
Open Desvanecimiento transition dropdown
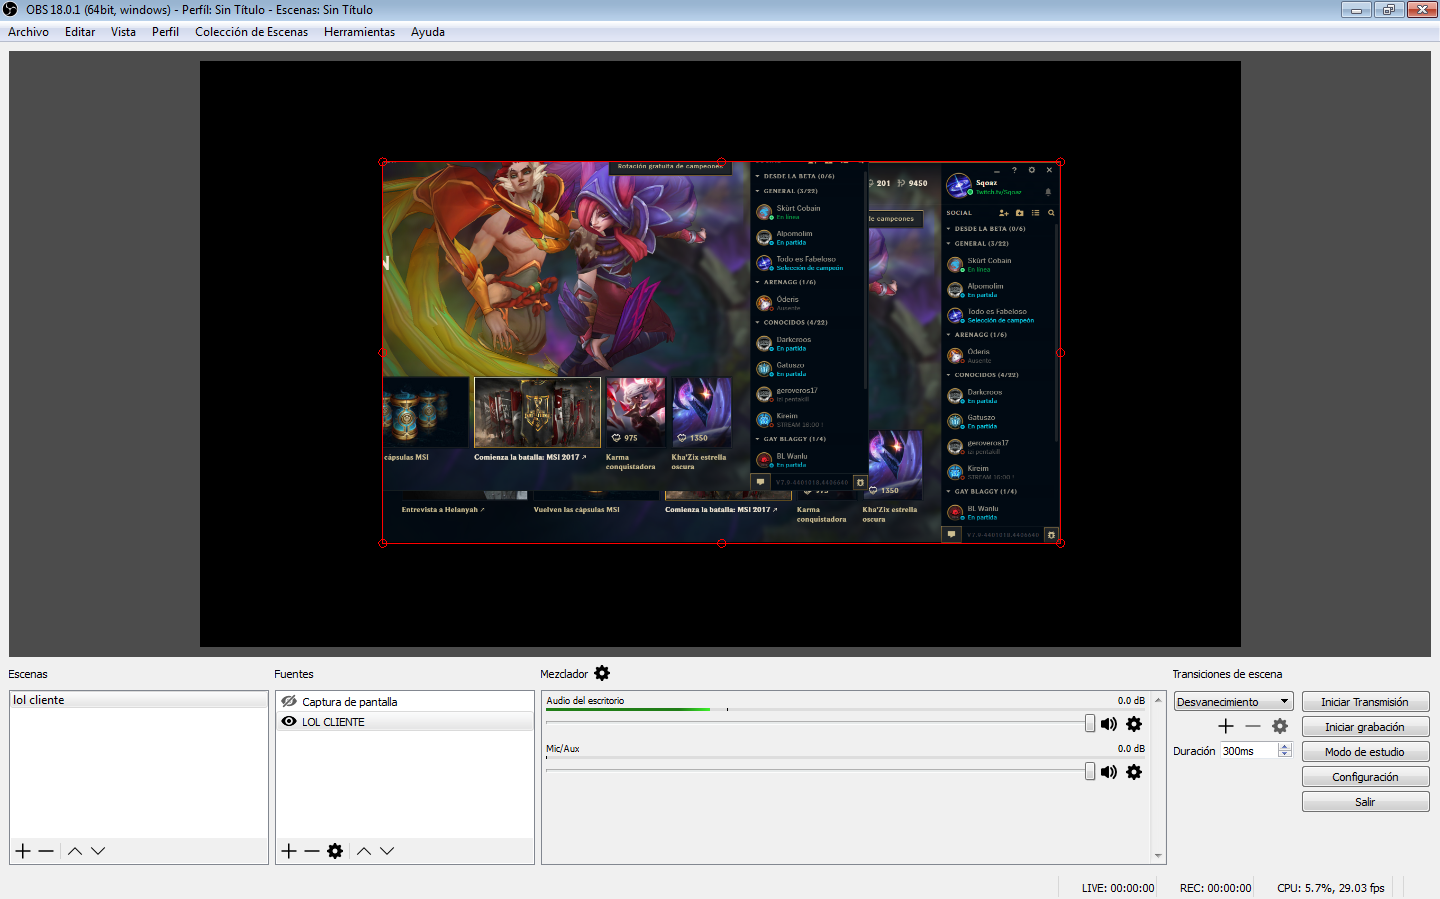1234,702
